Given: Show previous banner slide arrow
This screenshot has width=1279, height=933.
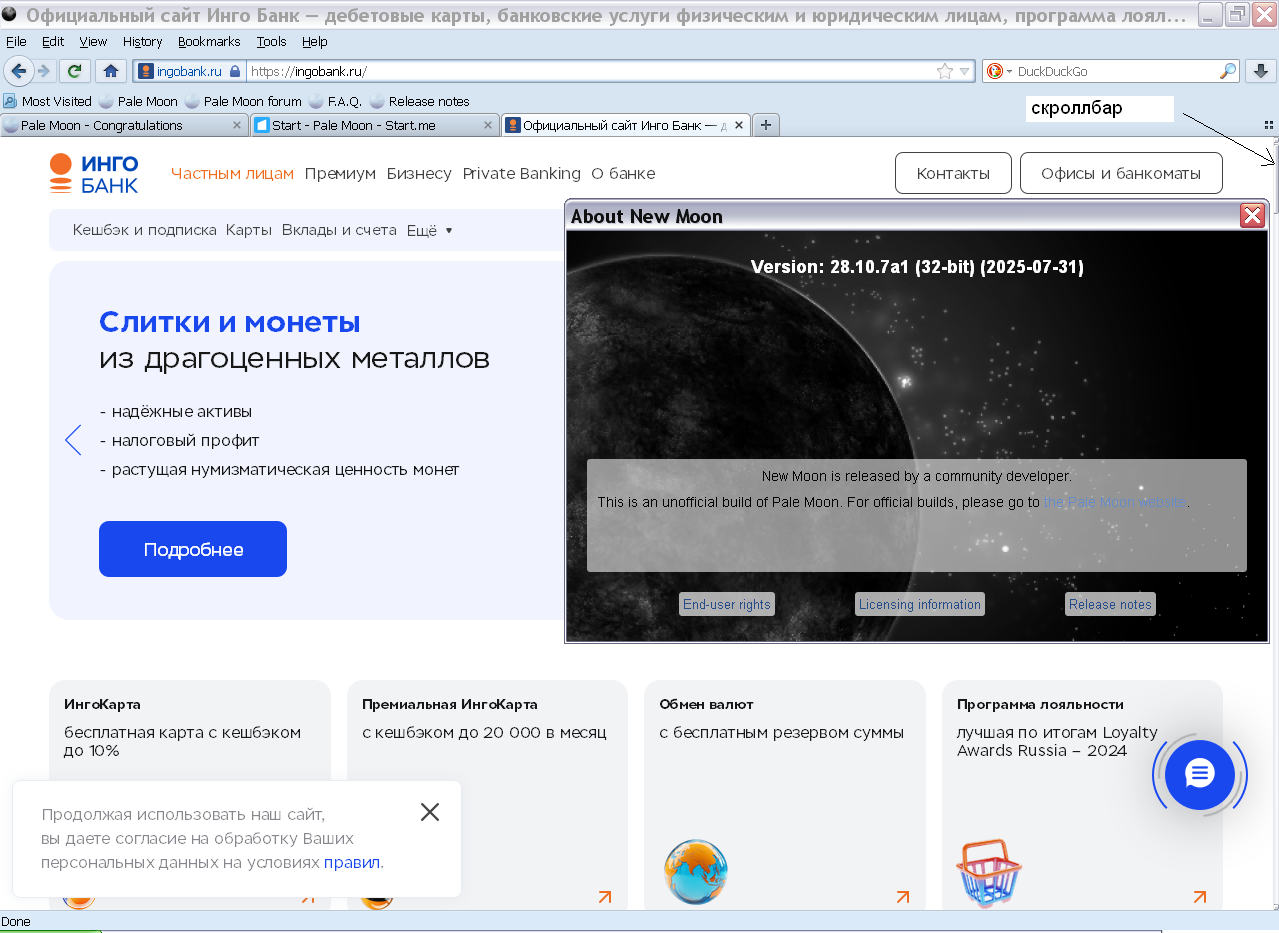Looking at the screenshot, I should coord(73,440).
